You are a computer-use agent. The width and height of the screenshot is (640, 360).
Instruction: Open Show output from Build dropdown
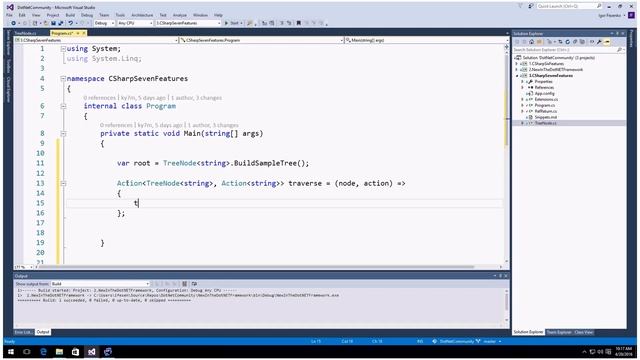click(x=100, y=284)
